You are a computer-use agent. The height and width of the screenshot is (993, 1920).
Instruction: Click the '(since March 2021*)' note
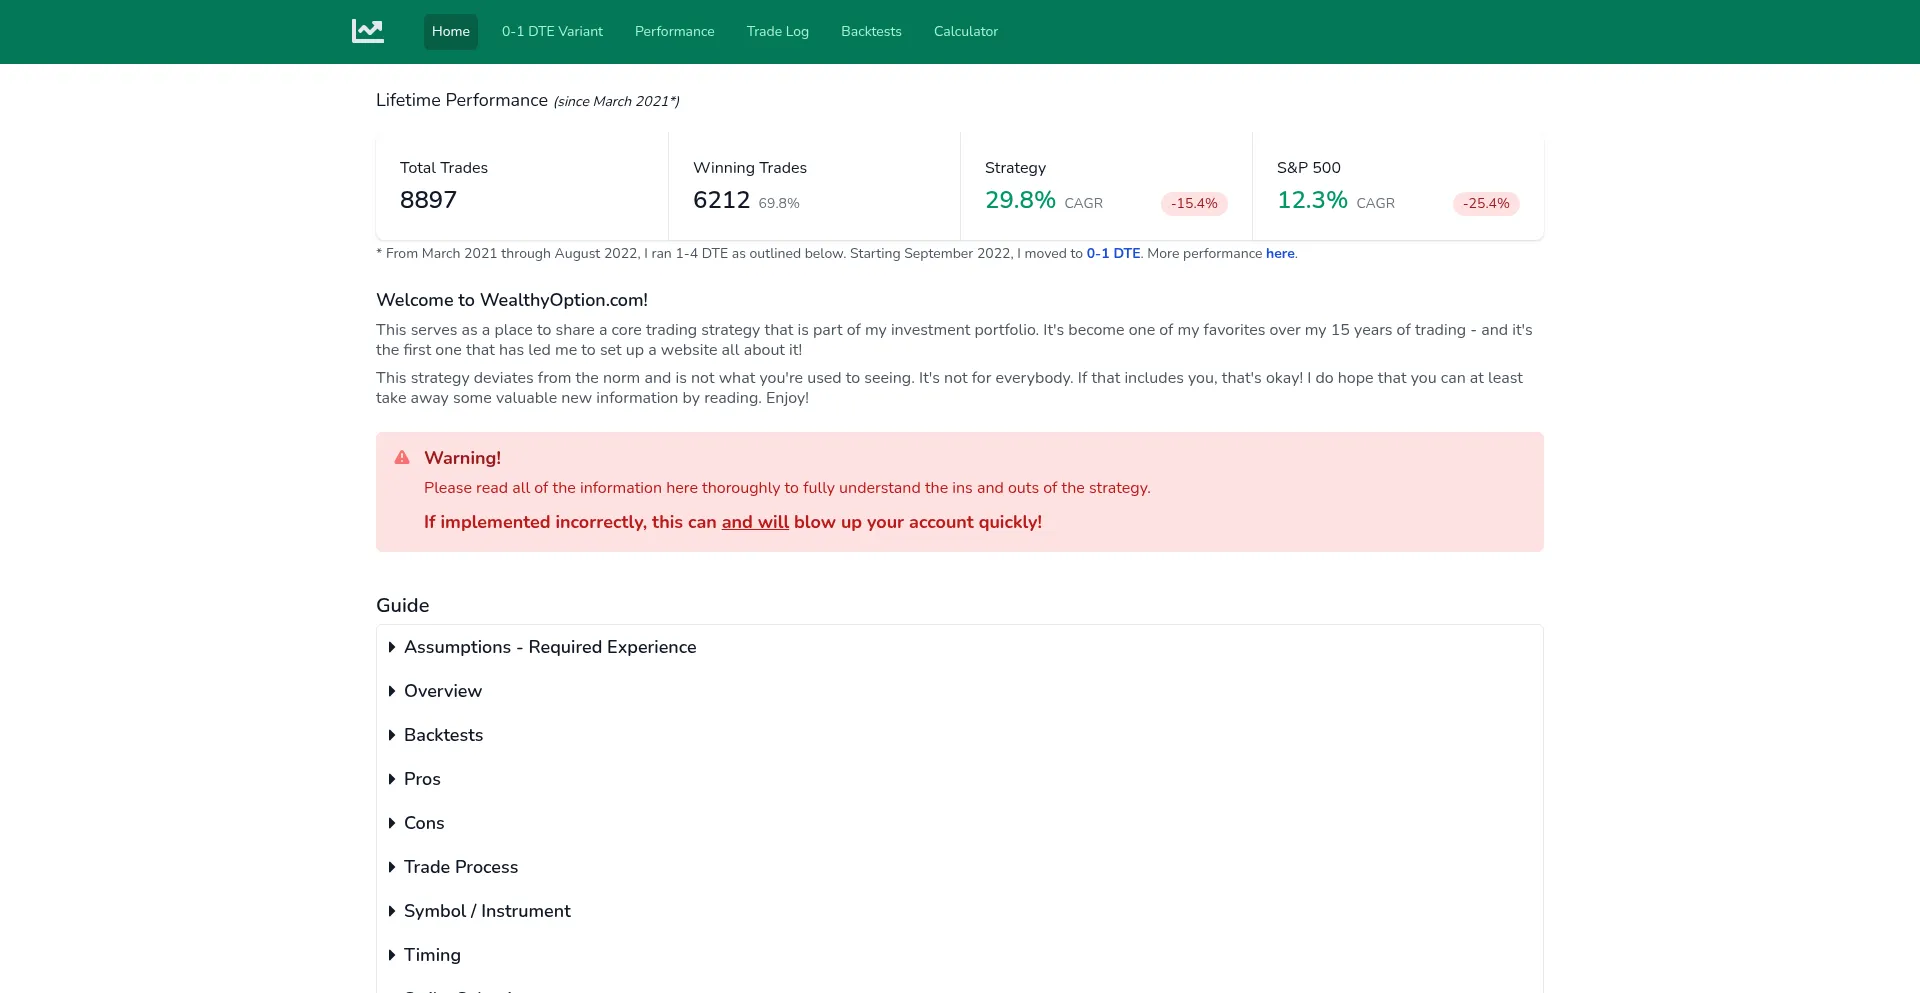pyautogui.click(x=616, y=101)
